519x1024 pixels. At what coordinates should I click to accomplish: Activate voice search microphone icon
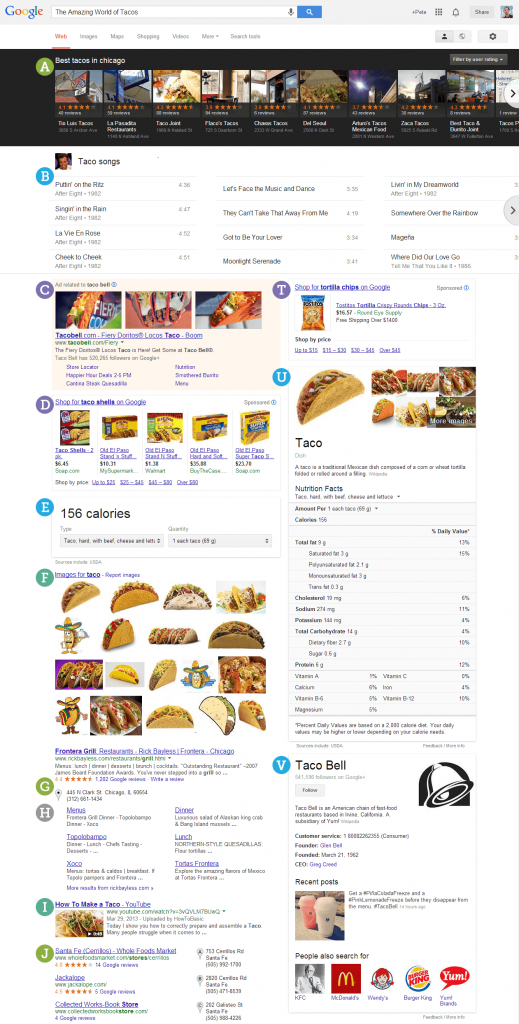[x=291, y=12]
